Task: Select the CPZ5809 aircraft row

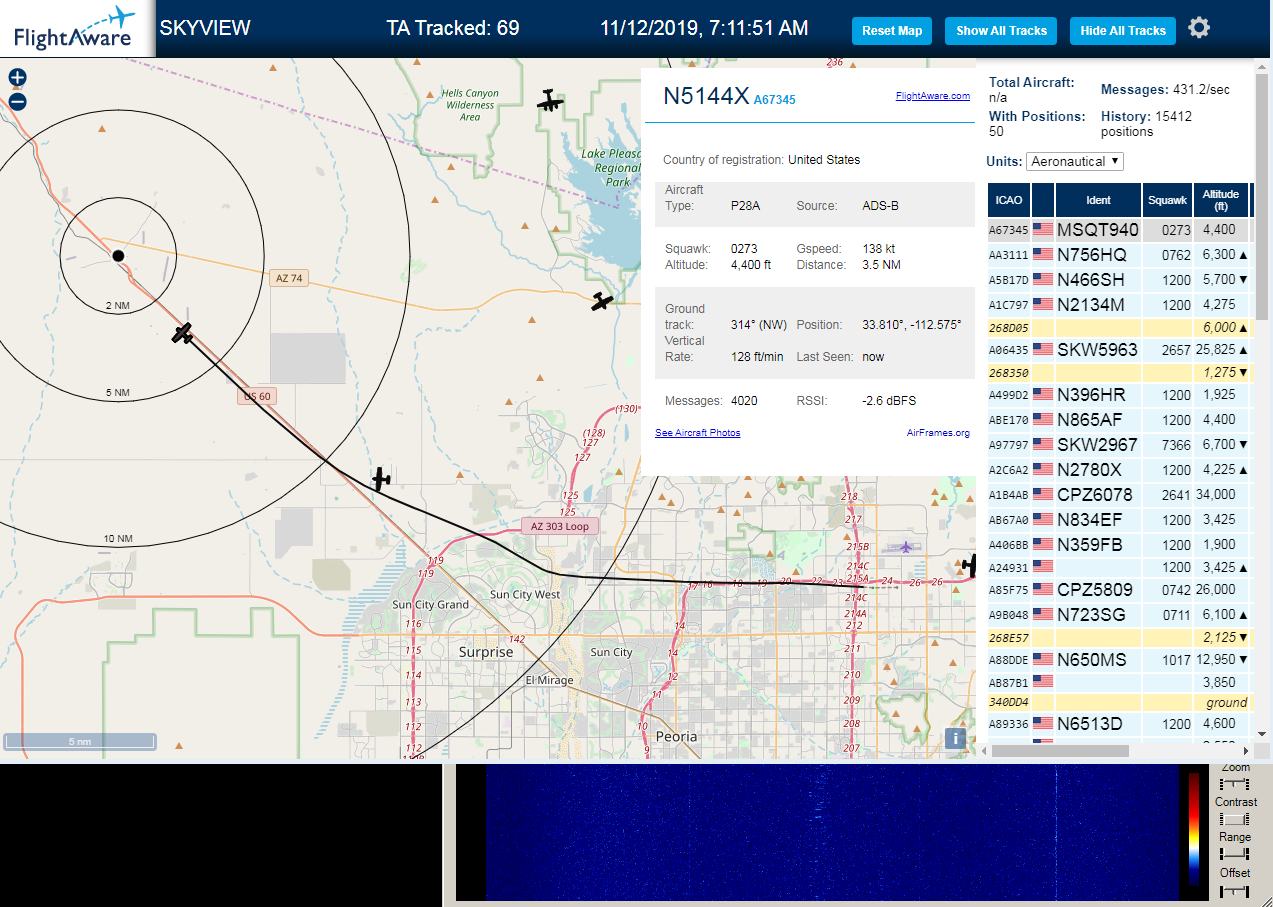Action: coord(1119,590)
